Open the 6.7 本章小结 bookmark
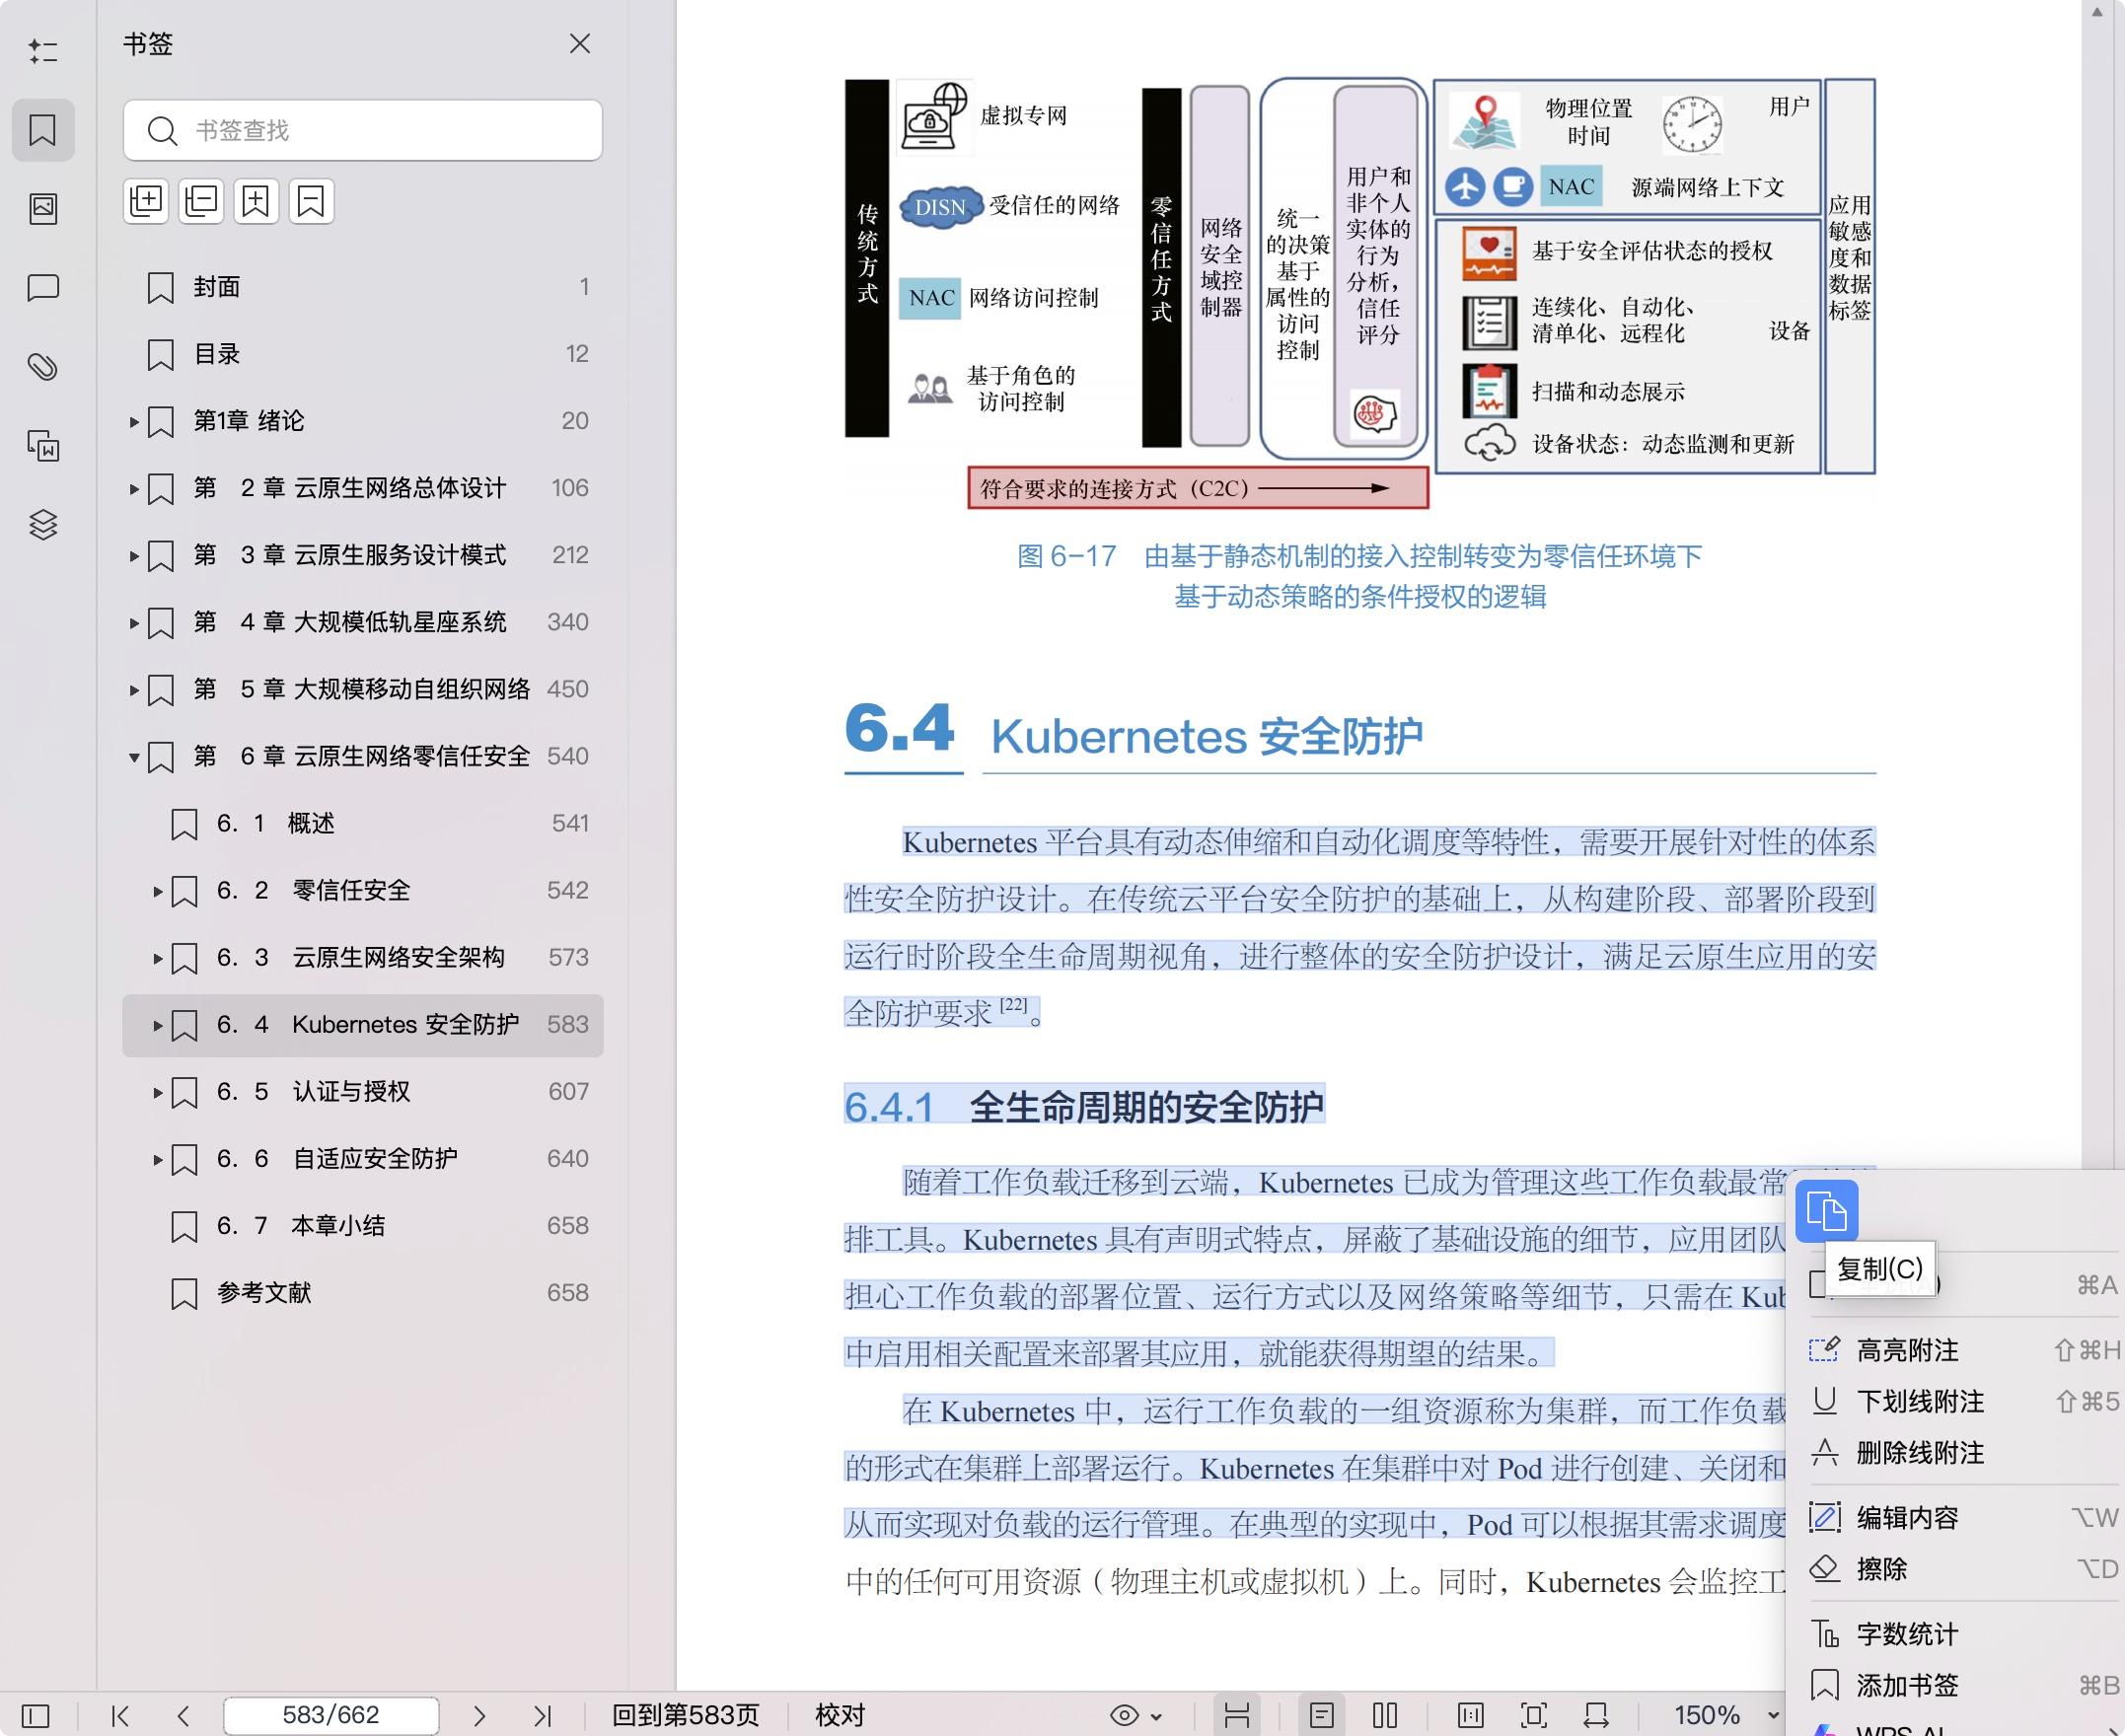Screen dimensions: 2125x1736 click(x=363, y=1225)
